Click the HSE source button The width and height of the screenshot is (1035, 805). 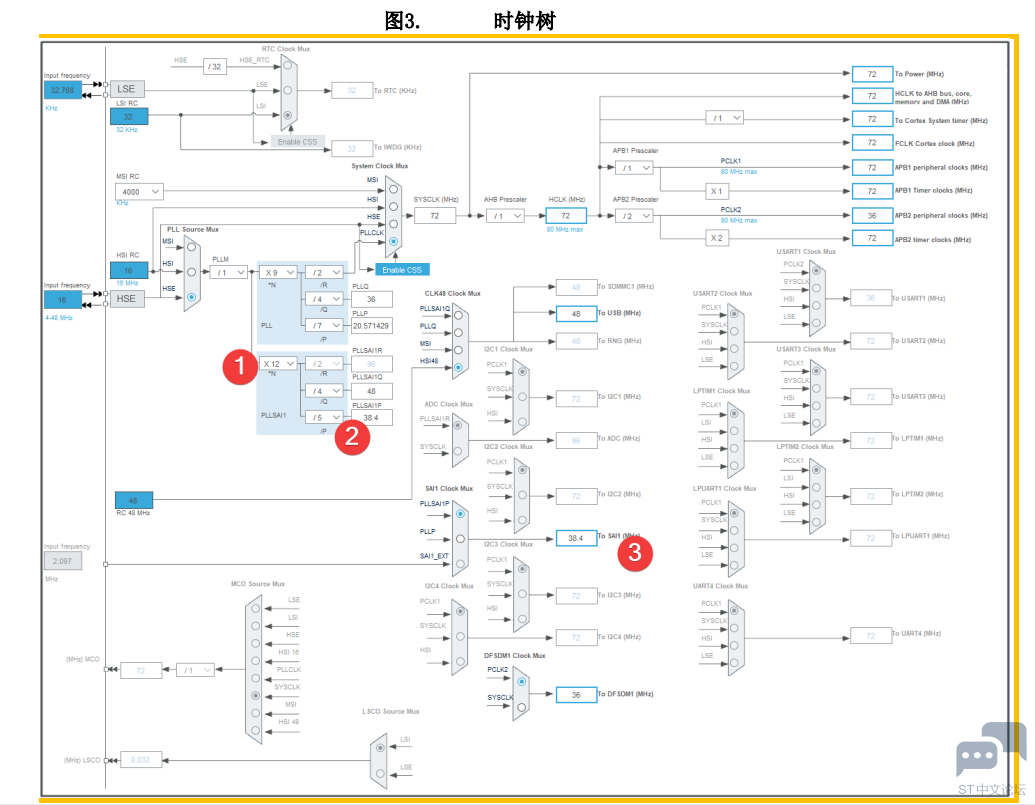129,298
